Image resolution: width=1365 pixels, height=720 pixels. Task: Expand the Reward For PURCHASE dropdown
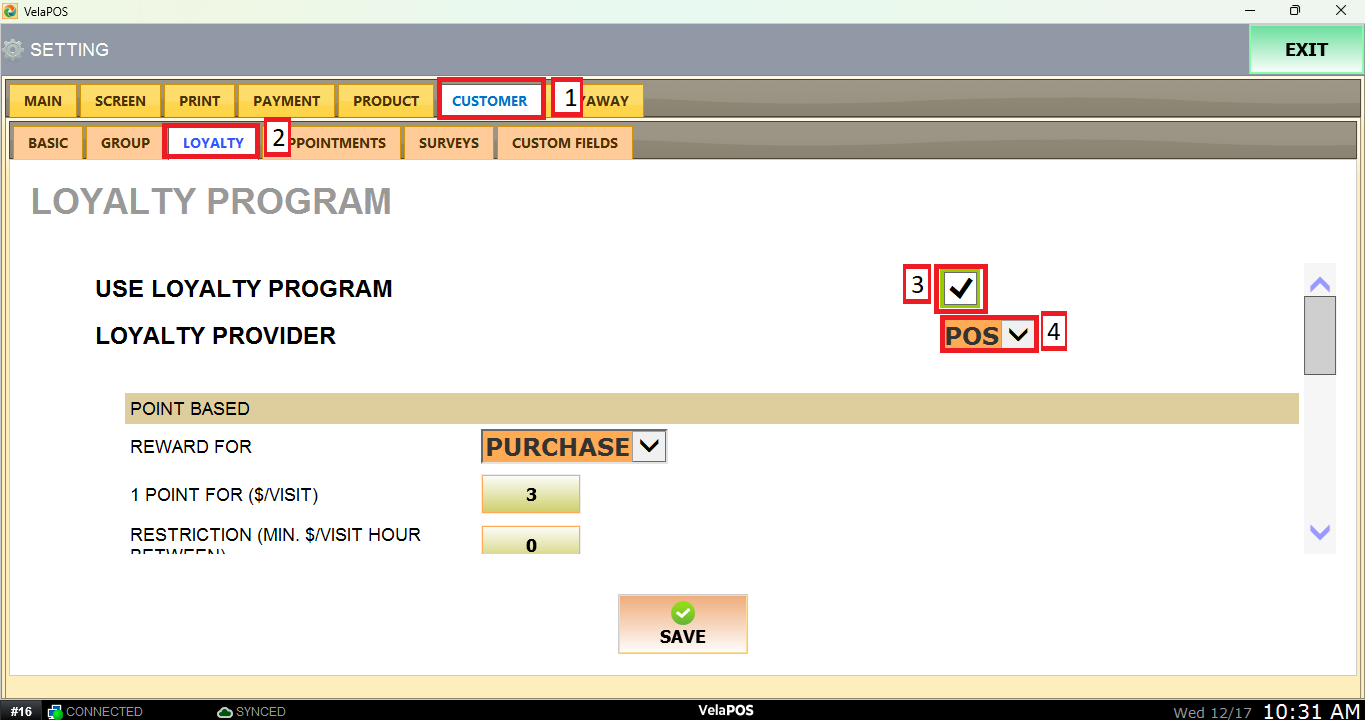[x=573, y=446]
